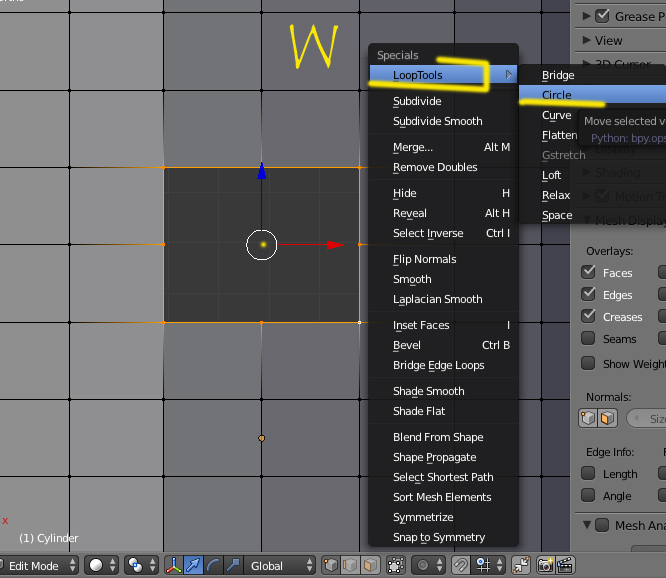666x578 pixels.
Task: Click the auto-merge arrows icon
Action: (x=521, y=565)
